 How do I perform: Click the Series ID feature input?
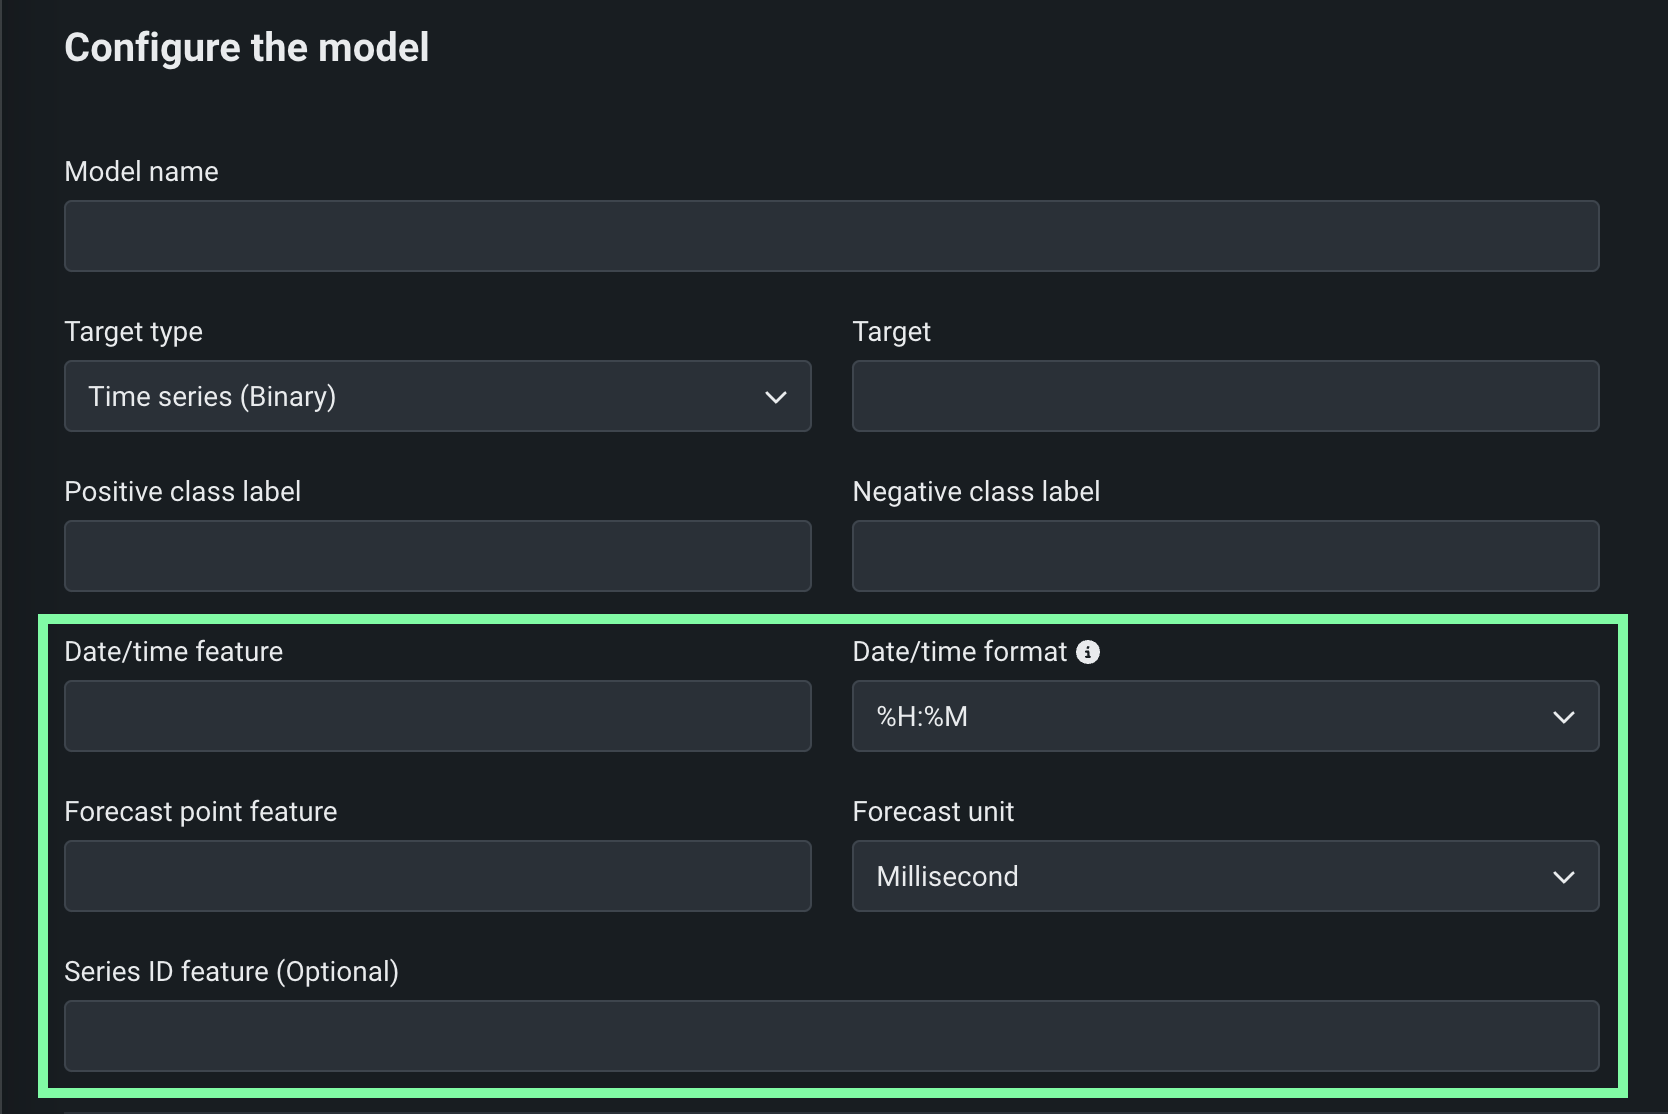tap(831, 1036)
